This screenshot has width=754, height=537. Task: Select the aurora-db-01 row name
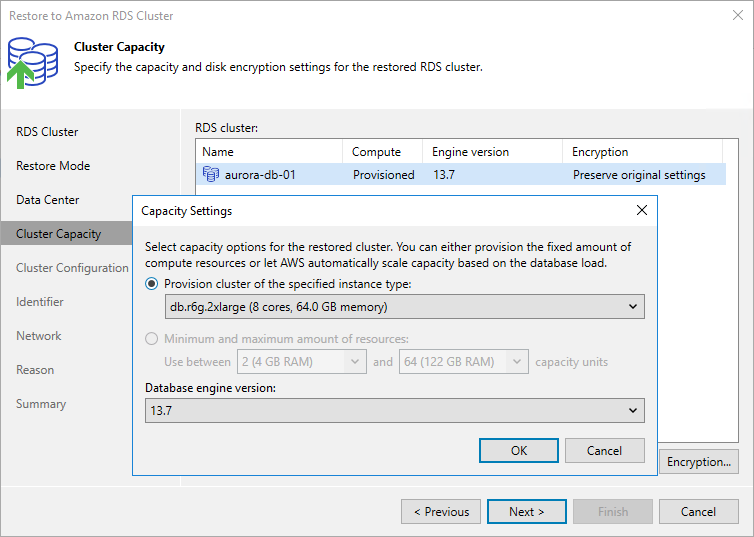click(260, 175)
